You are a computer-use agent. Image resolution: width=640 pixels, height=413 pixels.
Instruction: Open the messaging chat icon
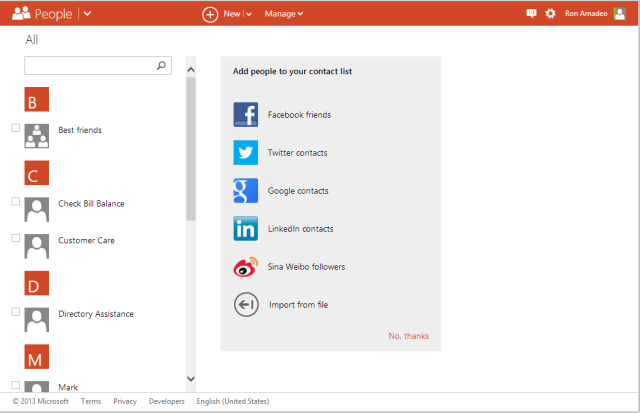[x=531, y=13]
